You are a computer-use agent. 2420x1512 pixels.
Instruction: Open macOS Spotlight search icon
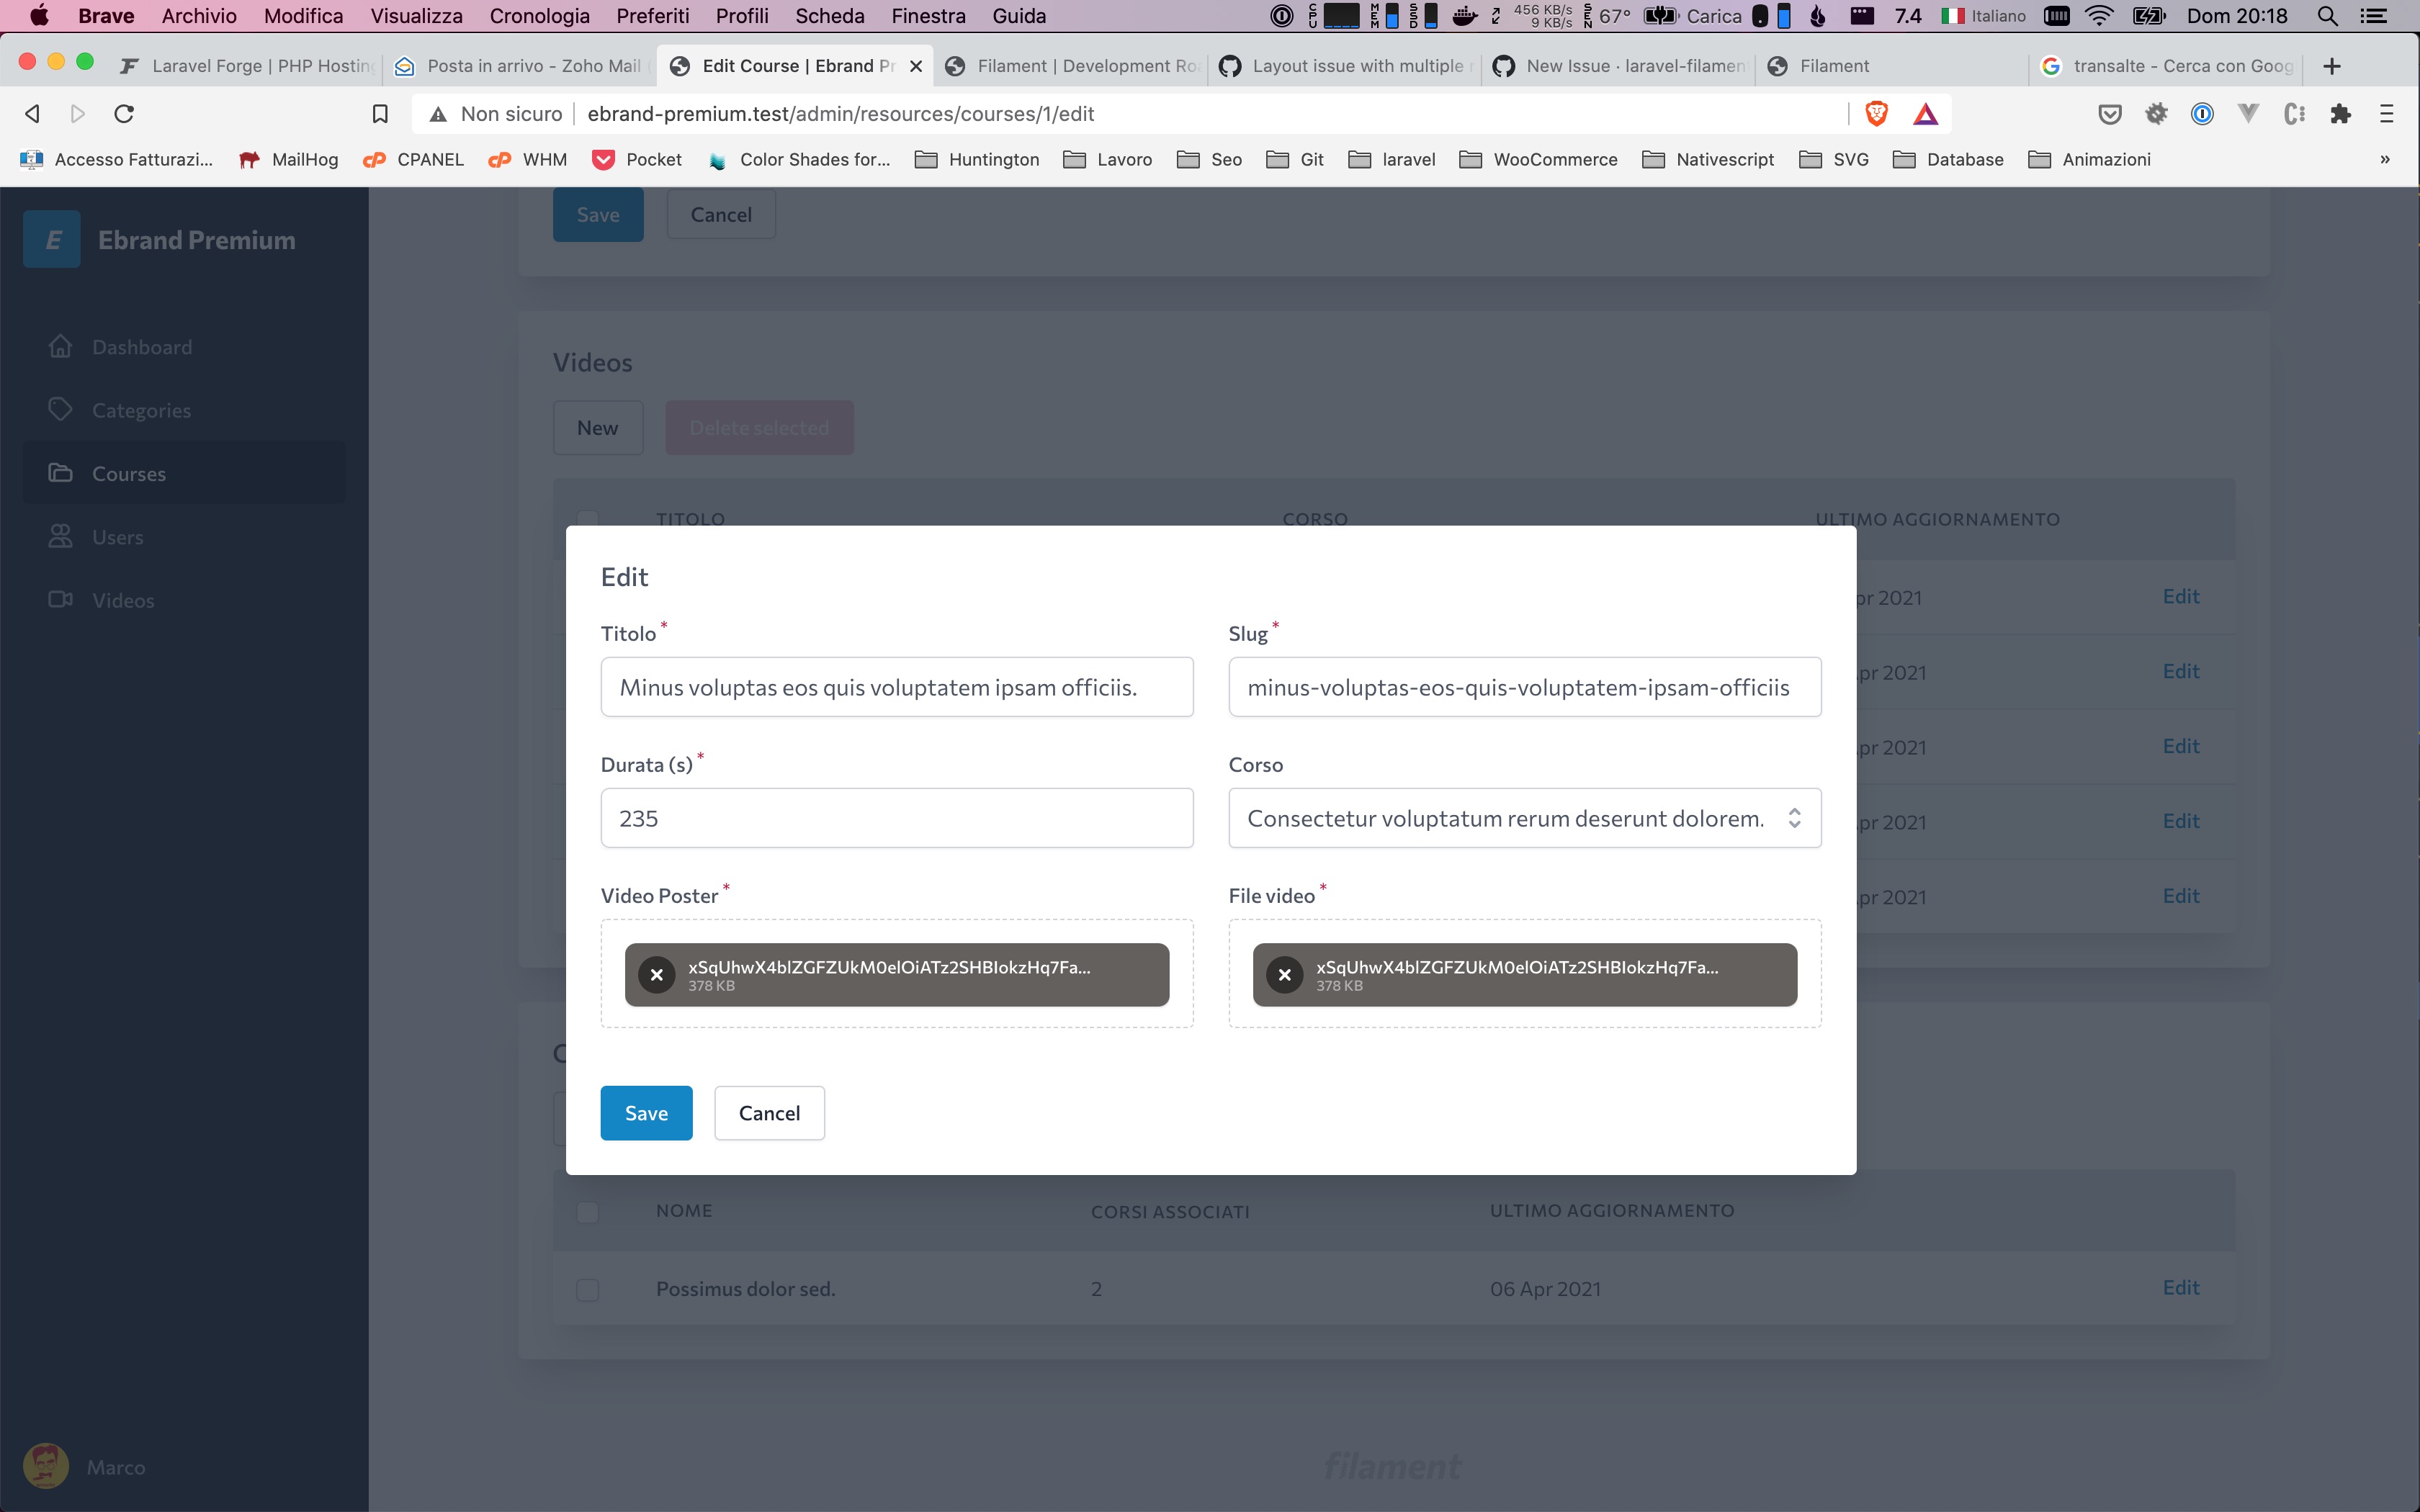click(x=2327, y=16)
